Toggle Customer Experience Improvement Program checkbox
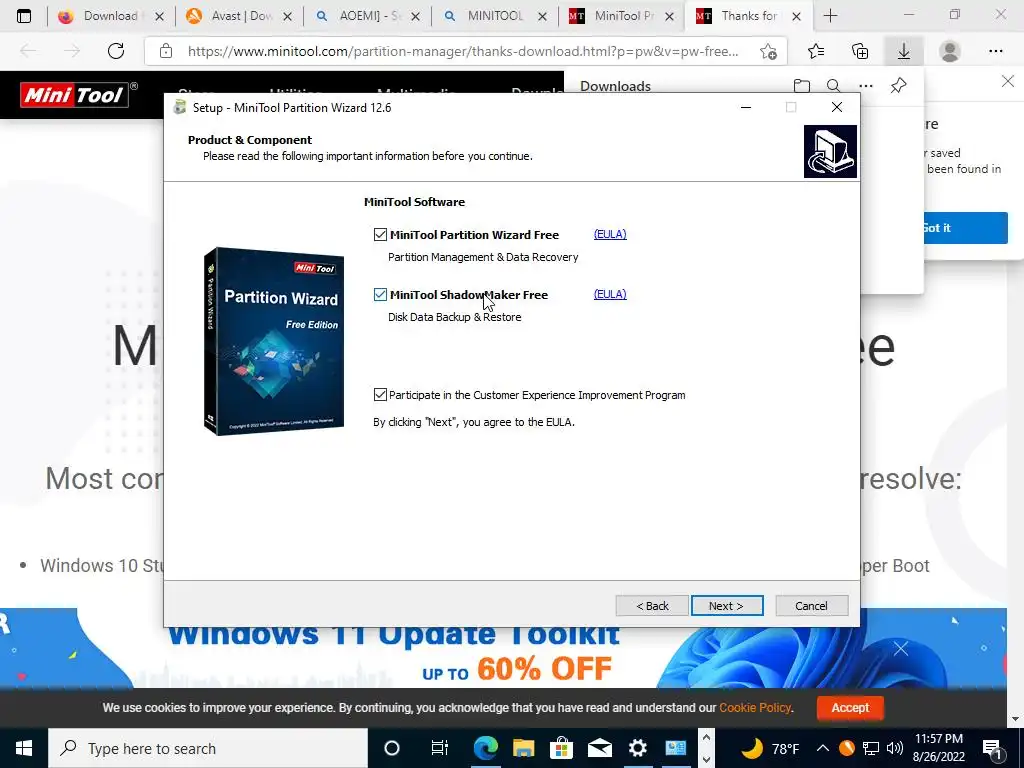1024x768 pixels. (x=380, y=394)
